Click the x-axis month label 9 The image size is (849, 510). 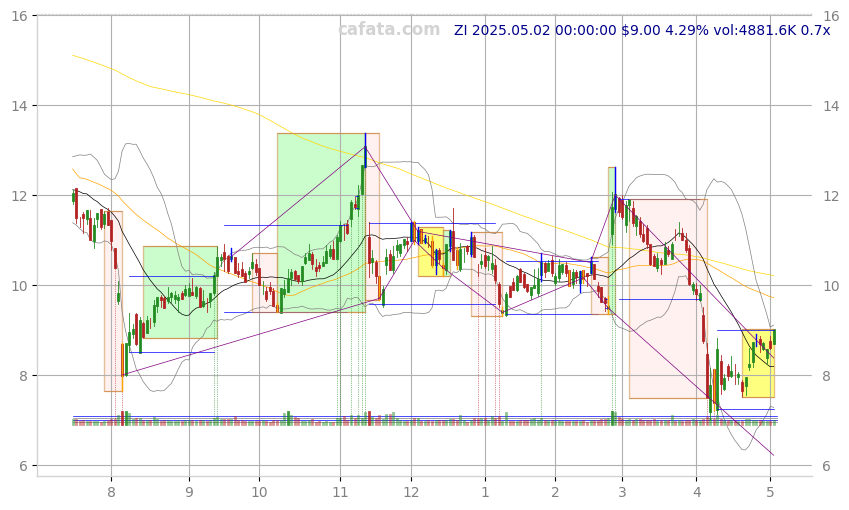[x=190, y=492]
